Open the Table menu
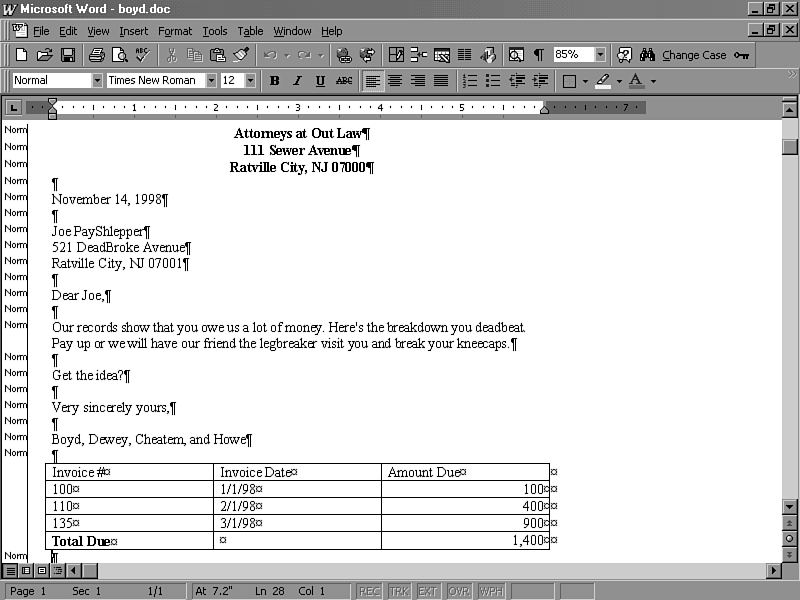 tap(250, 31)
